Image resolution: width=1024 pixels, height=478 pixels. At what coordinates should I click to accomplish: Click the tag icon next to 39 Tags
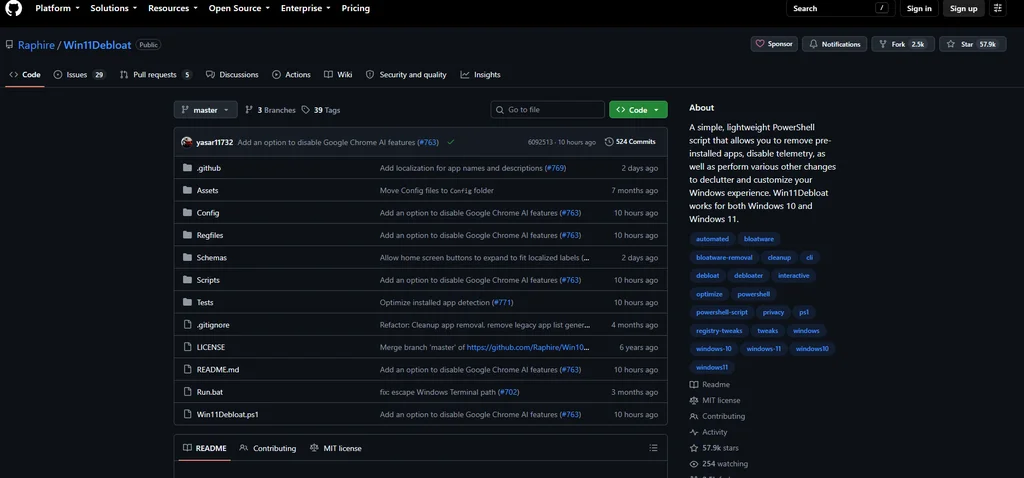(x=306, y=110)
